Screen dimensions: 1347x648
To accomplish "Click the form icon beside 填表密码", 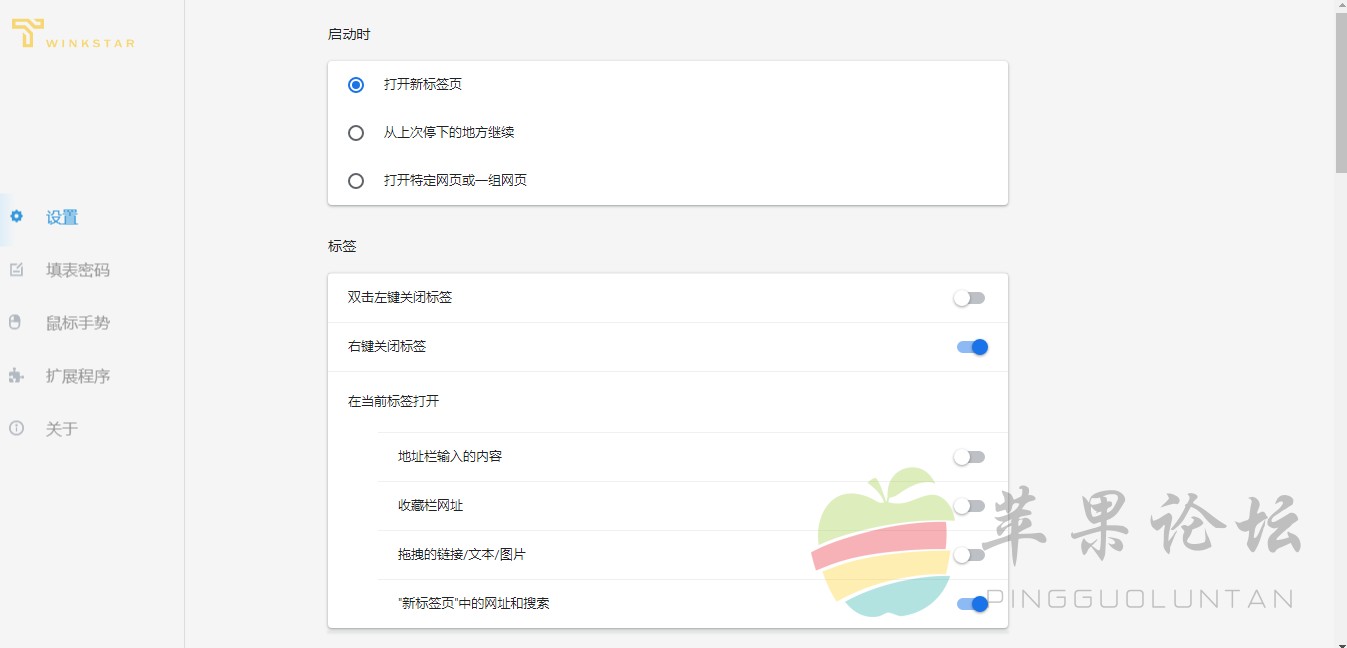I will coord(16,269).
